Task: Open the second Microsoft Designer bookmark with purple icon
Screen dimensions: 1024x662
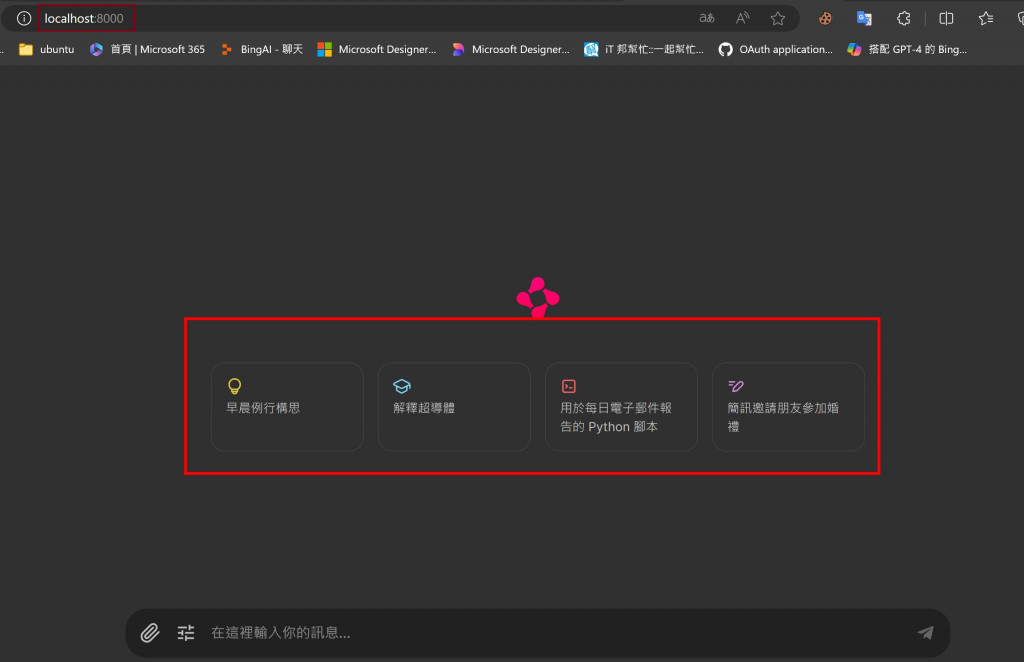Action: point(511,49)
